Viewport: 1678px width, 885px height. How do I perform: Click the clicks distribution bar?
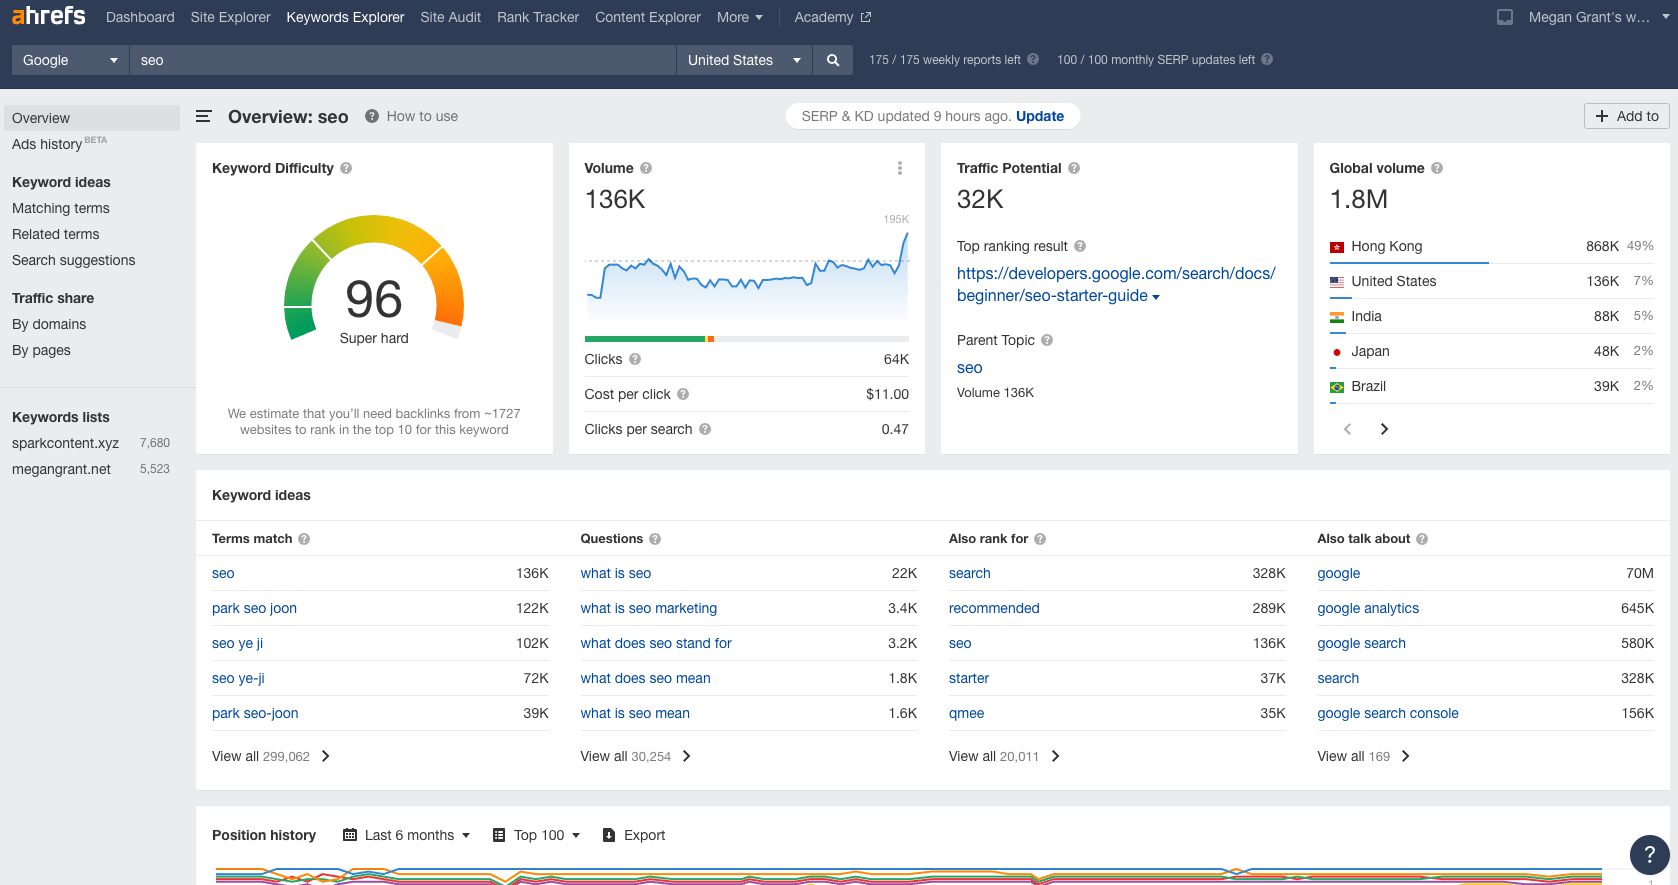(x=747, y=339)
